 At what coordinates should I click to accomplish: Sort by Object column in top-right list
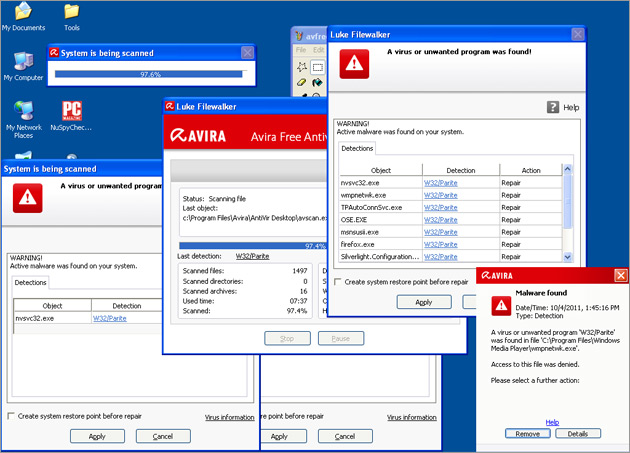(381, 170)
